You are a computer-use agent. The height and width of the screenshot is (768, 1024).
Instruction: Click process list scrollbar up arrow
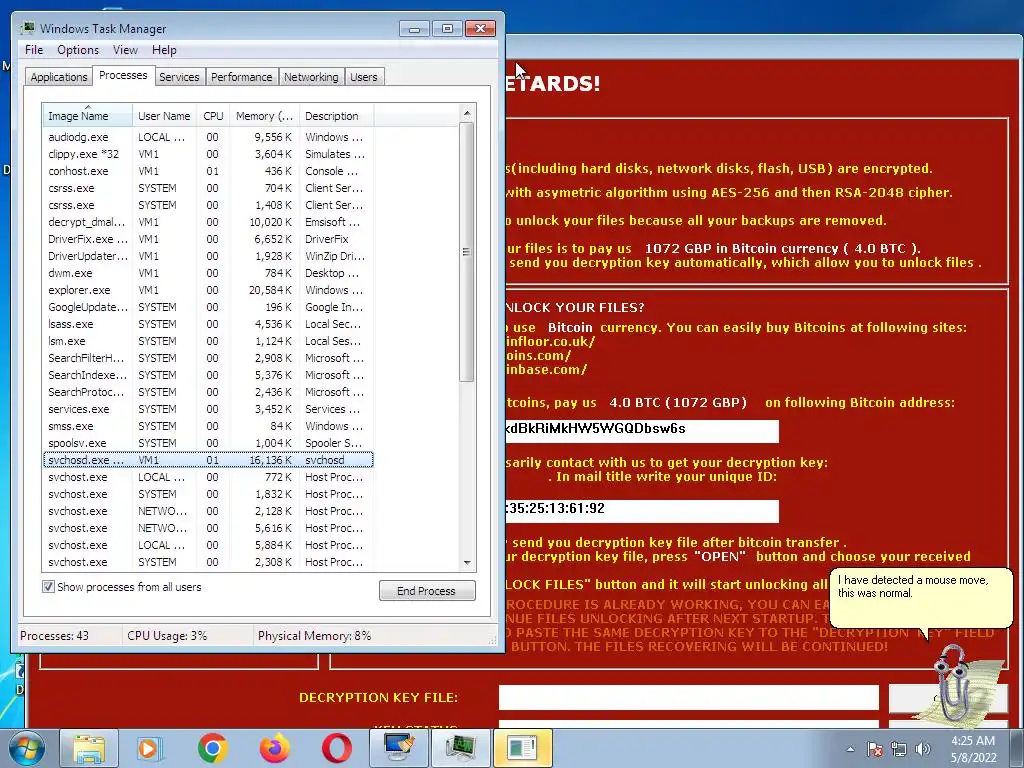(x=467, y=112)
